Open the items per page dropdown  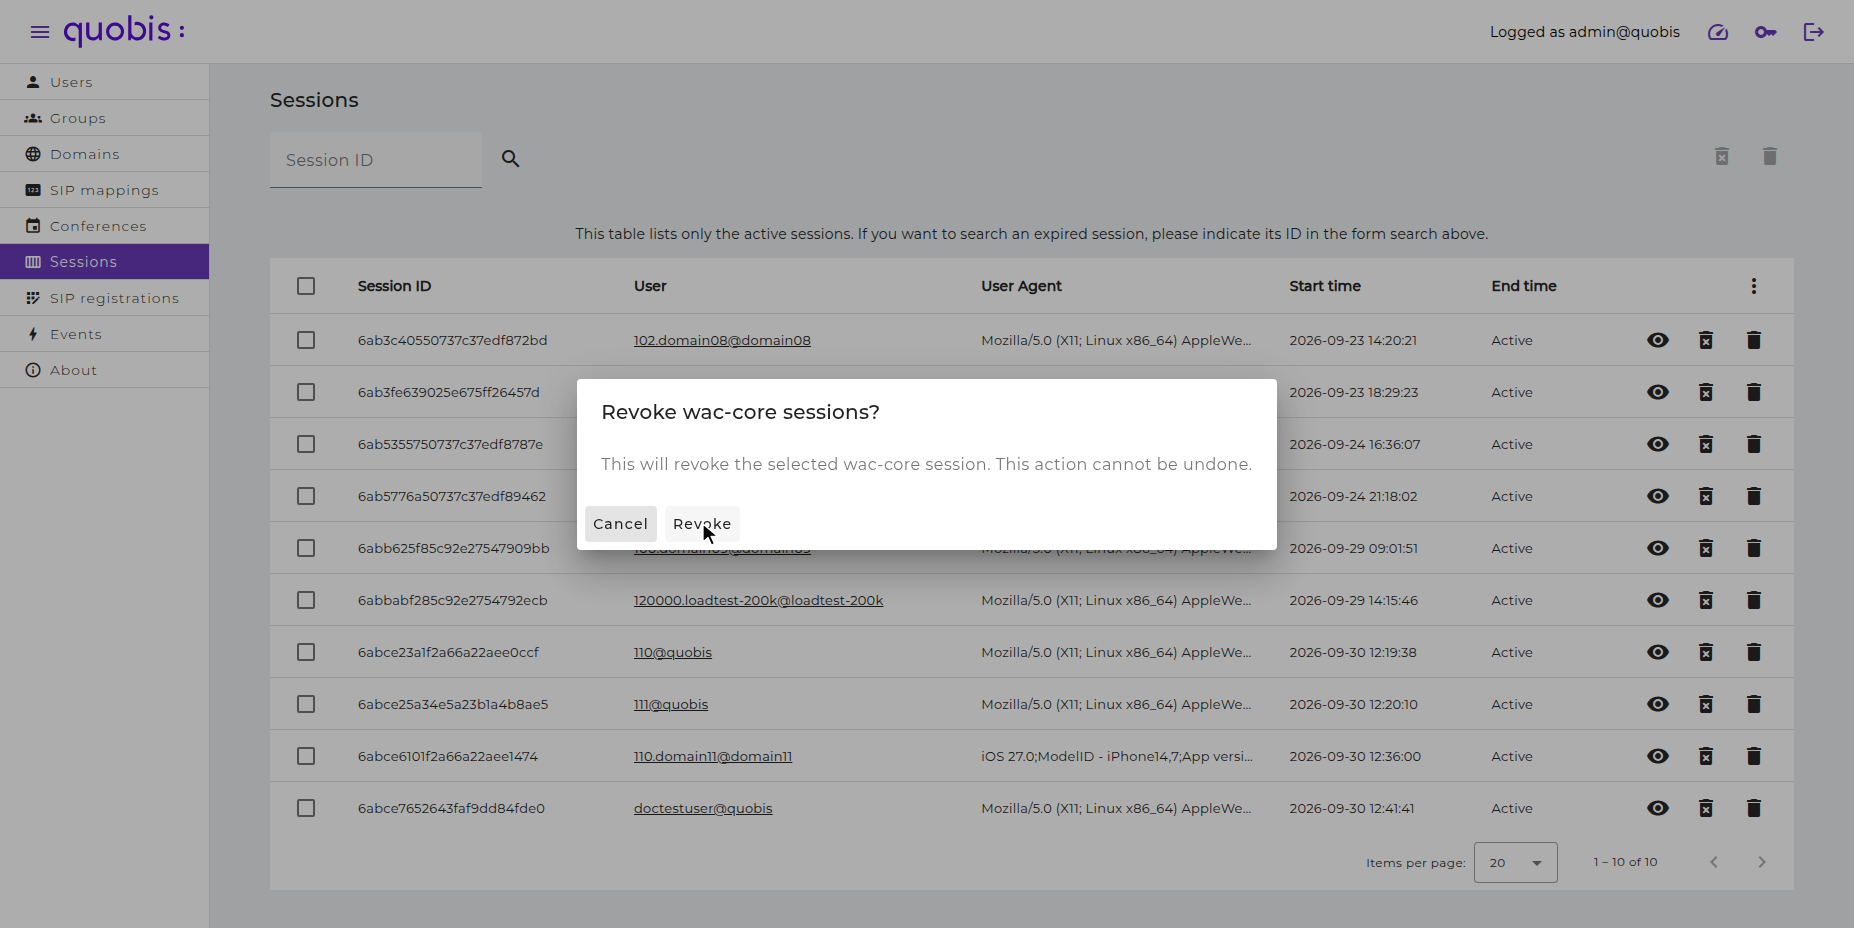point(1515,862)
